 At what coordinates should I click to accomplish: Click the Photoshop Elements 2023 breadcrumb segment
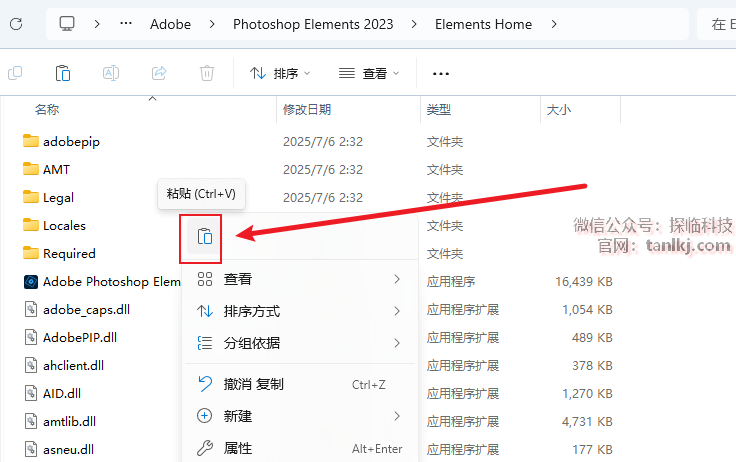click(x=313, y=24)
